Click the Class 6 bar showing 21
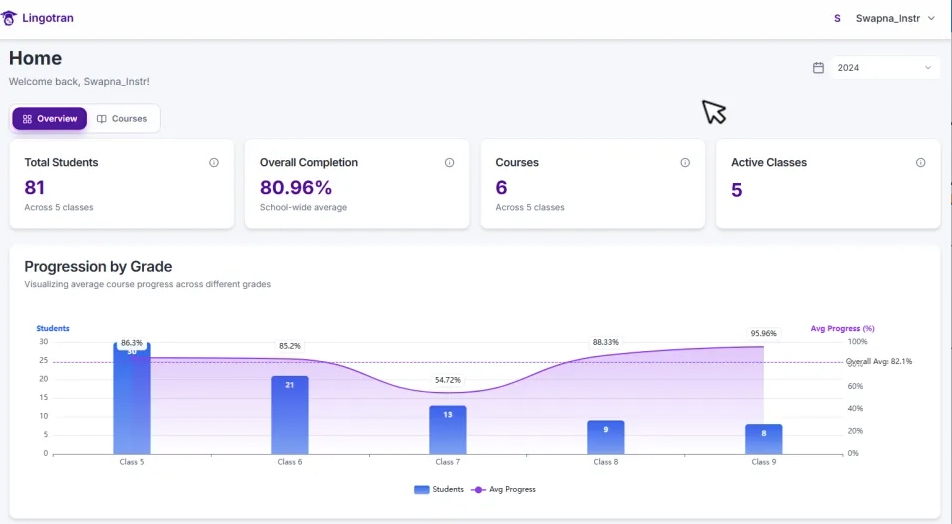 (289, 415)
